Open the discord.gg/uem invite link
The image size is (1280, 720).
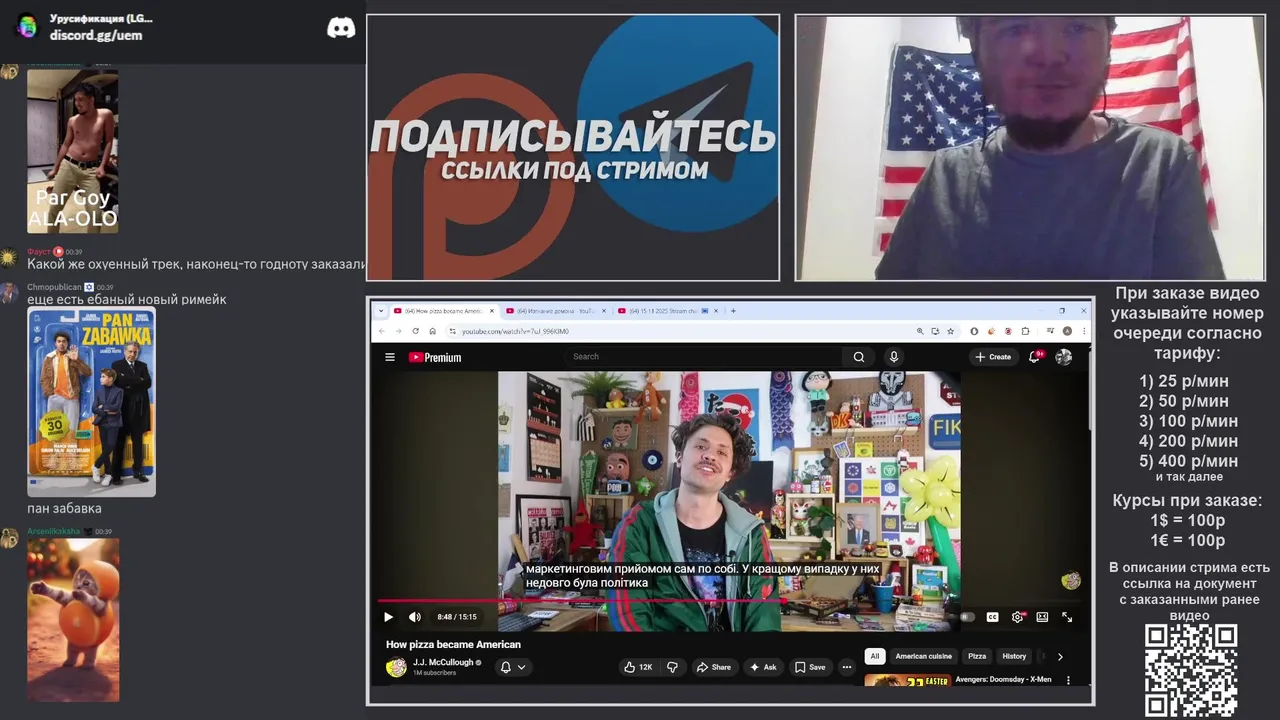pyautogui.click(x=96, y=35)
